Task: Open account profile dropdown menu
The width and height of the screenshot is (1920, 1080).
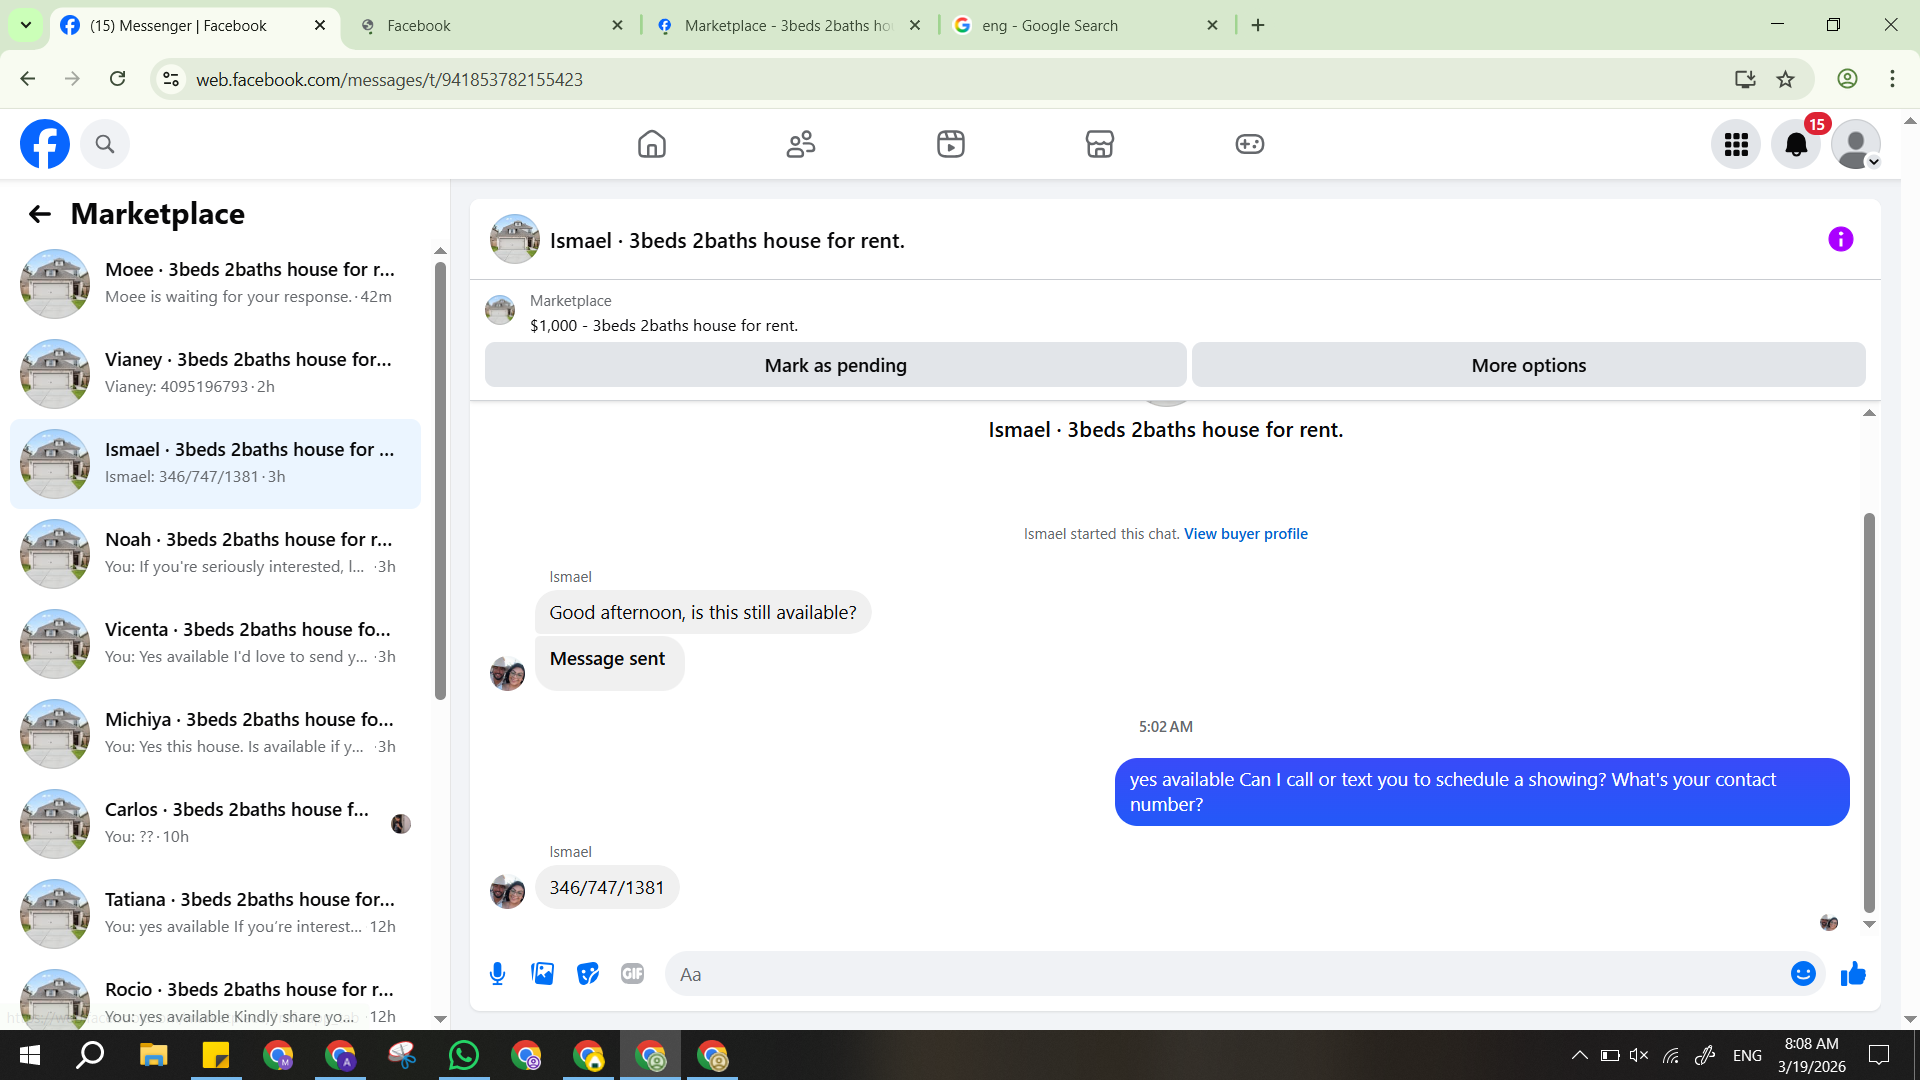Action: click(1856, 145)
